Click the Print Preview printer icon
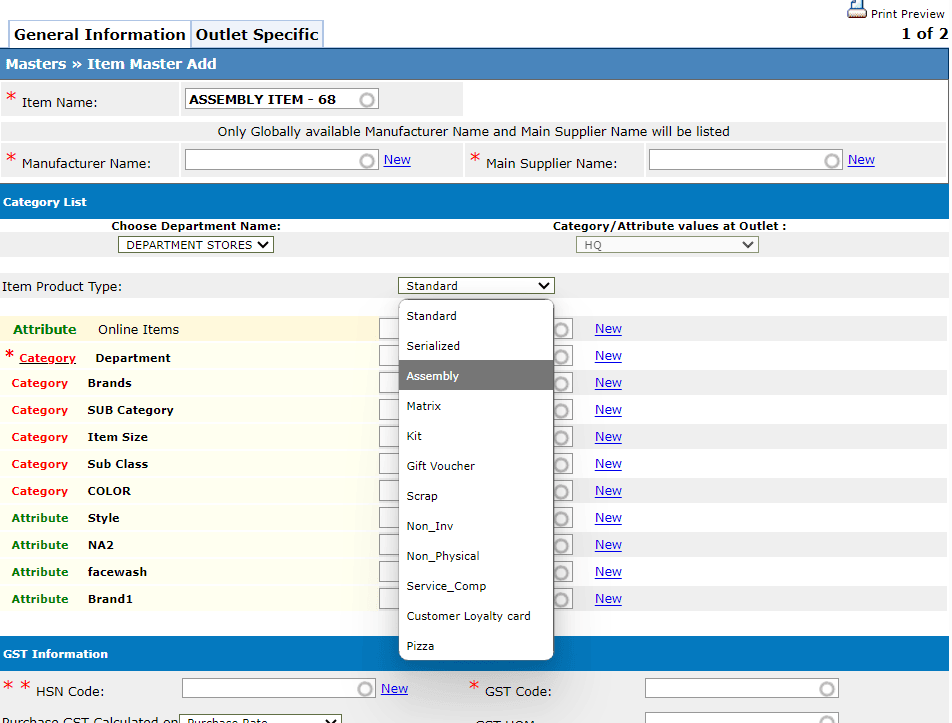 point(857,11)
